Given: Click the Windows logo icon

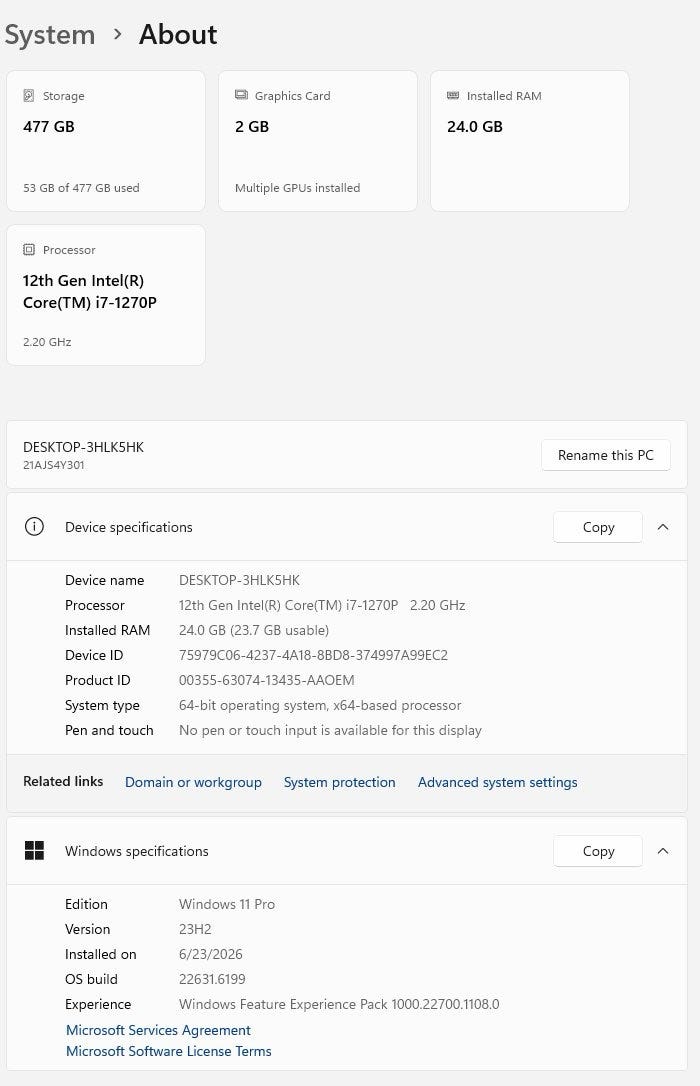Looking at the screenshot, I should [x=34, y=851].
